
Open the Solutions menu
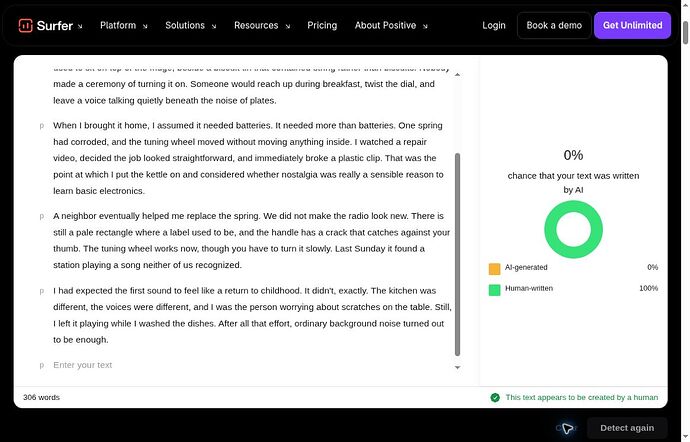point(185,26)
